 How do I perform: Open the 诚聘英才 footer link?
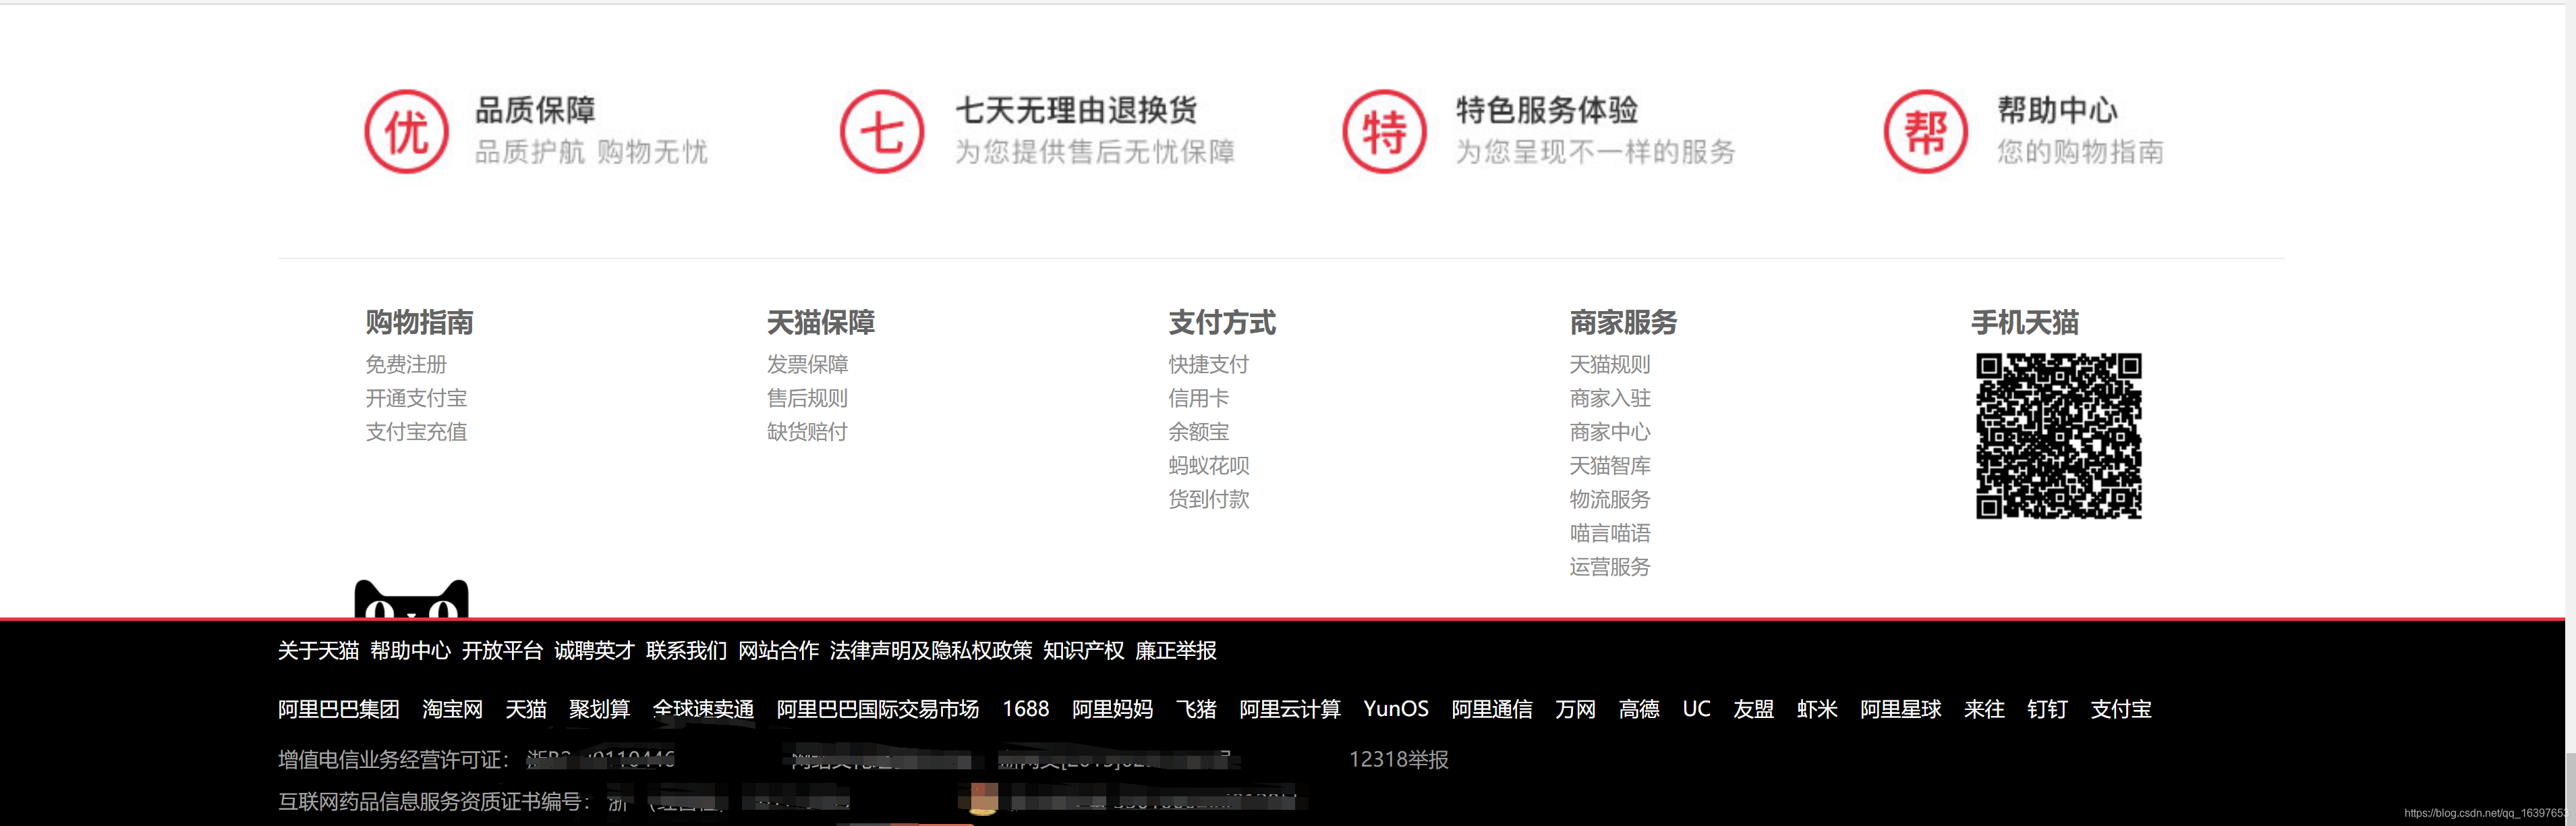[594, 651]
